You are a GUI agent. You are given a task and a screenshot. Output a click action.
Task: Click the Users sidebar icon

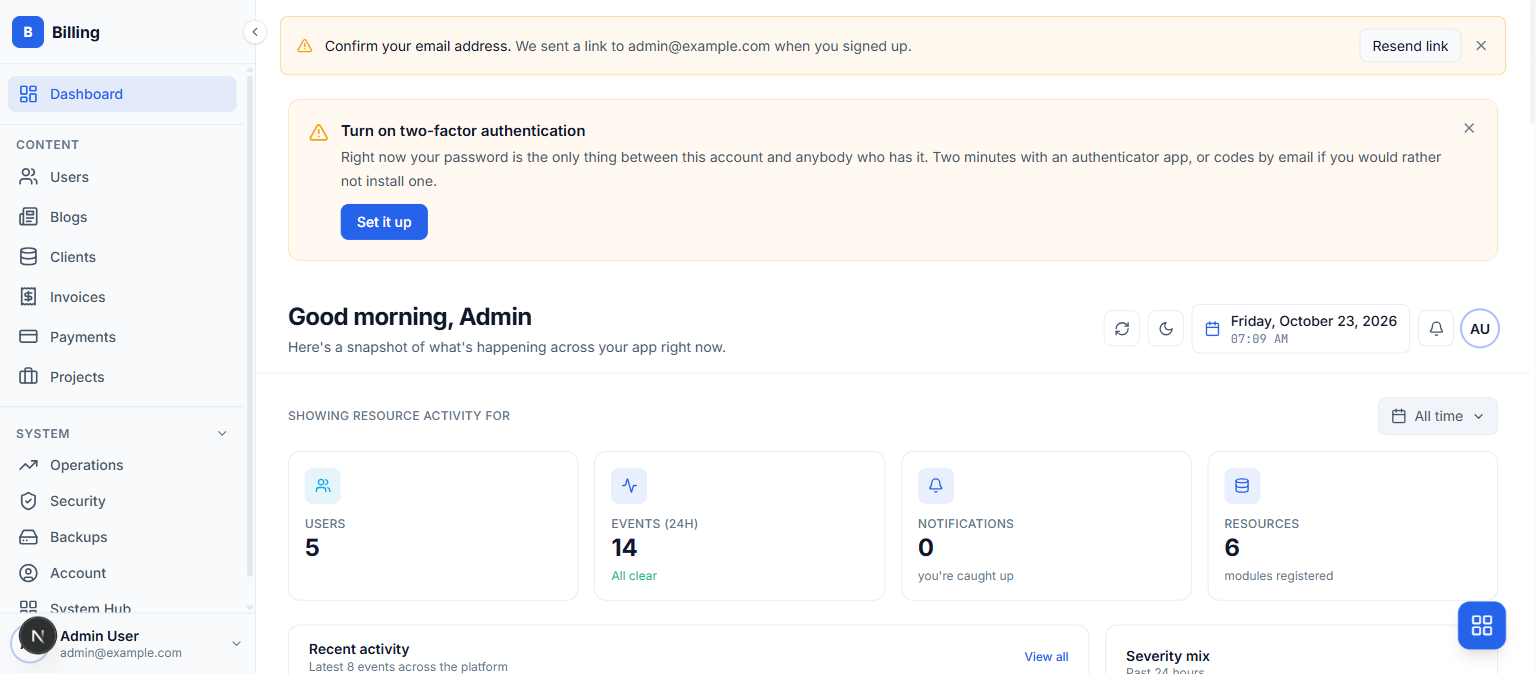pos(29,177)
